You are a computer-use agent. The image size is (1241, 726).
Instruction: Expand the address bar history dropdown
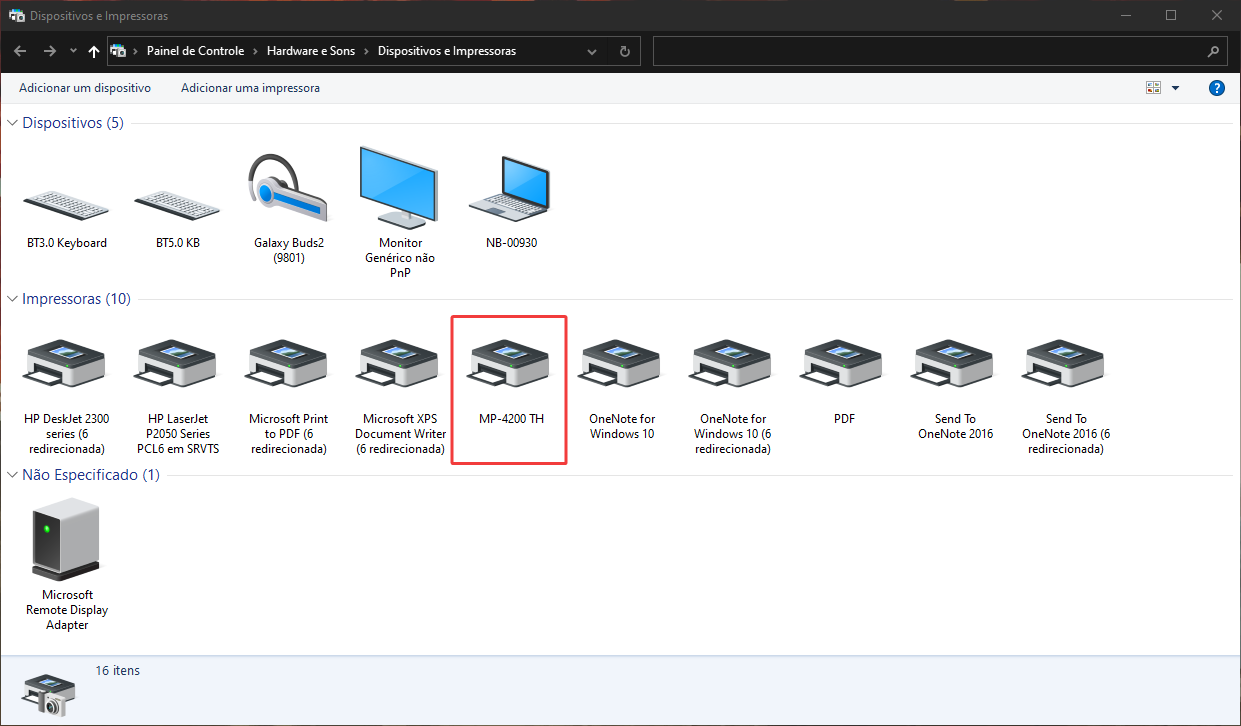[x=592, y=51]
